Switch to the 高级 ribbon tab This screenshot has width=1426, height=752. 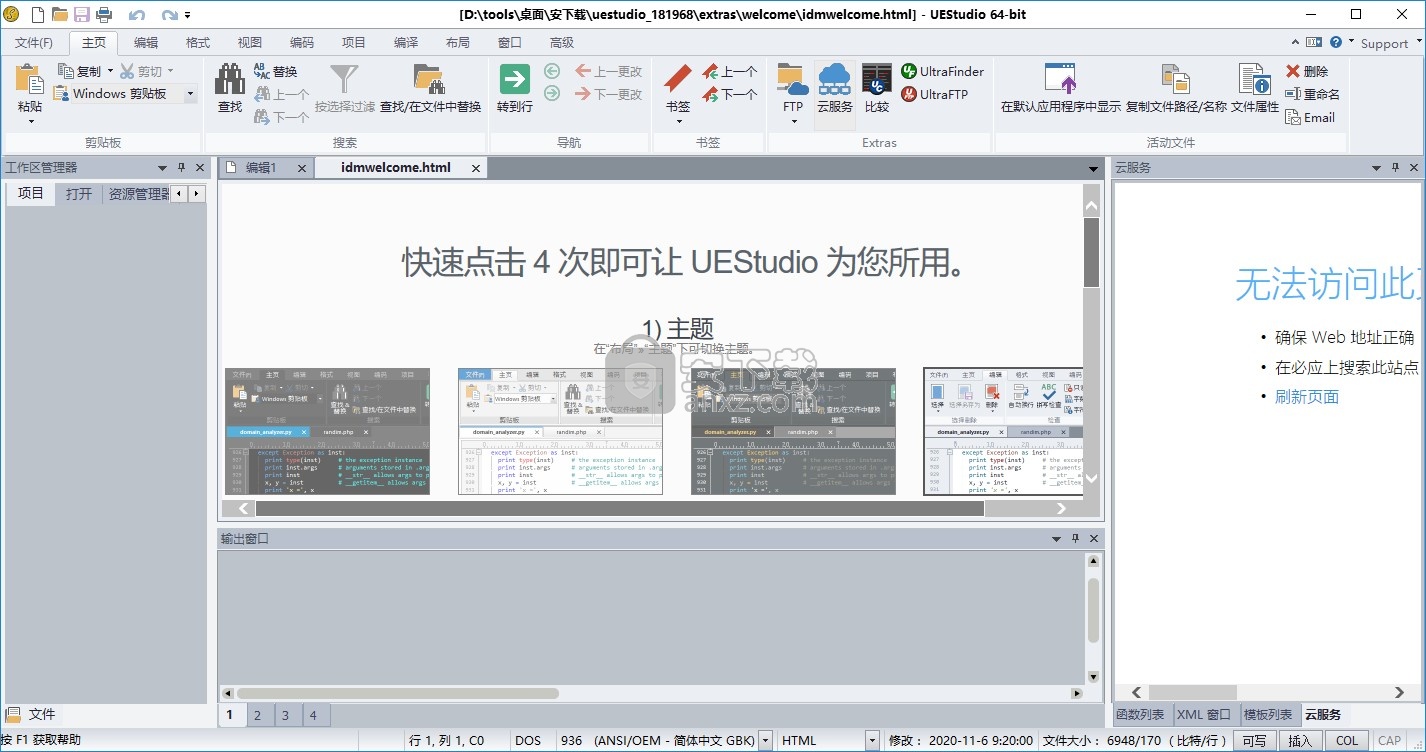click(x=562, y=43)
